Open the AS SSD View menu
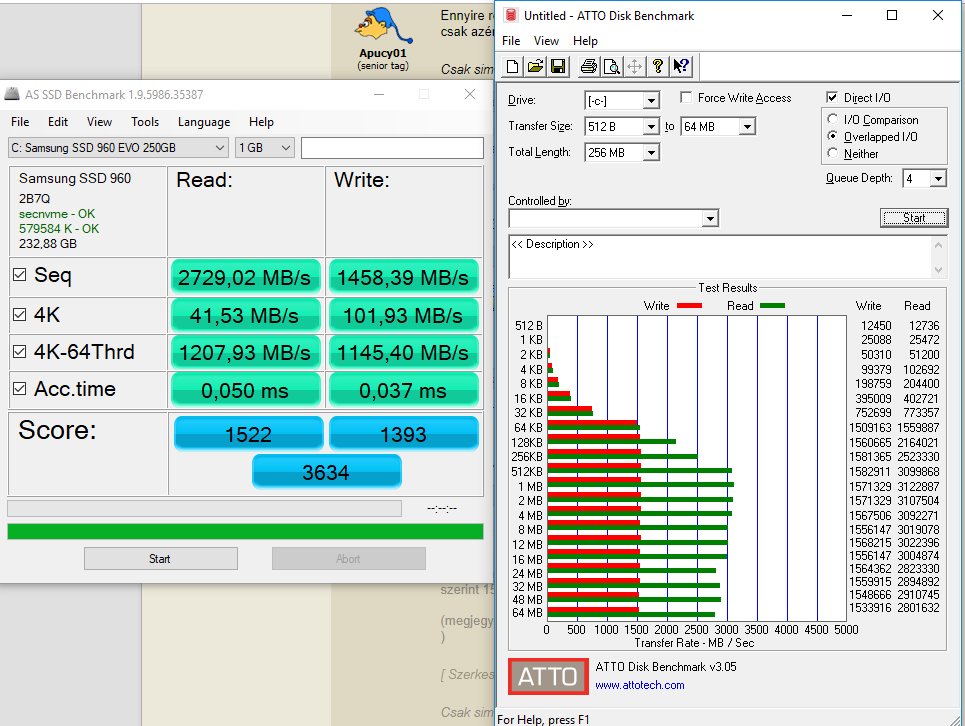This screenshot has width=965, height=726. pyautogui.click(x=99, y=122)
